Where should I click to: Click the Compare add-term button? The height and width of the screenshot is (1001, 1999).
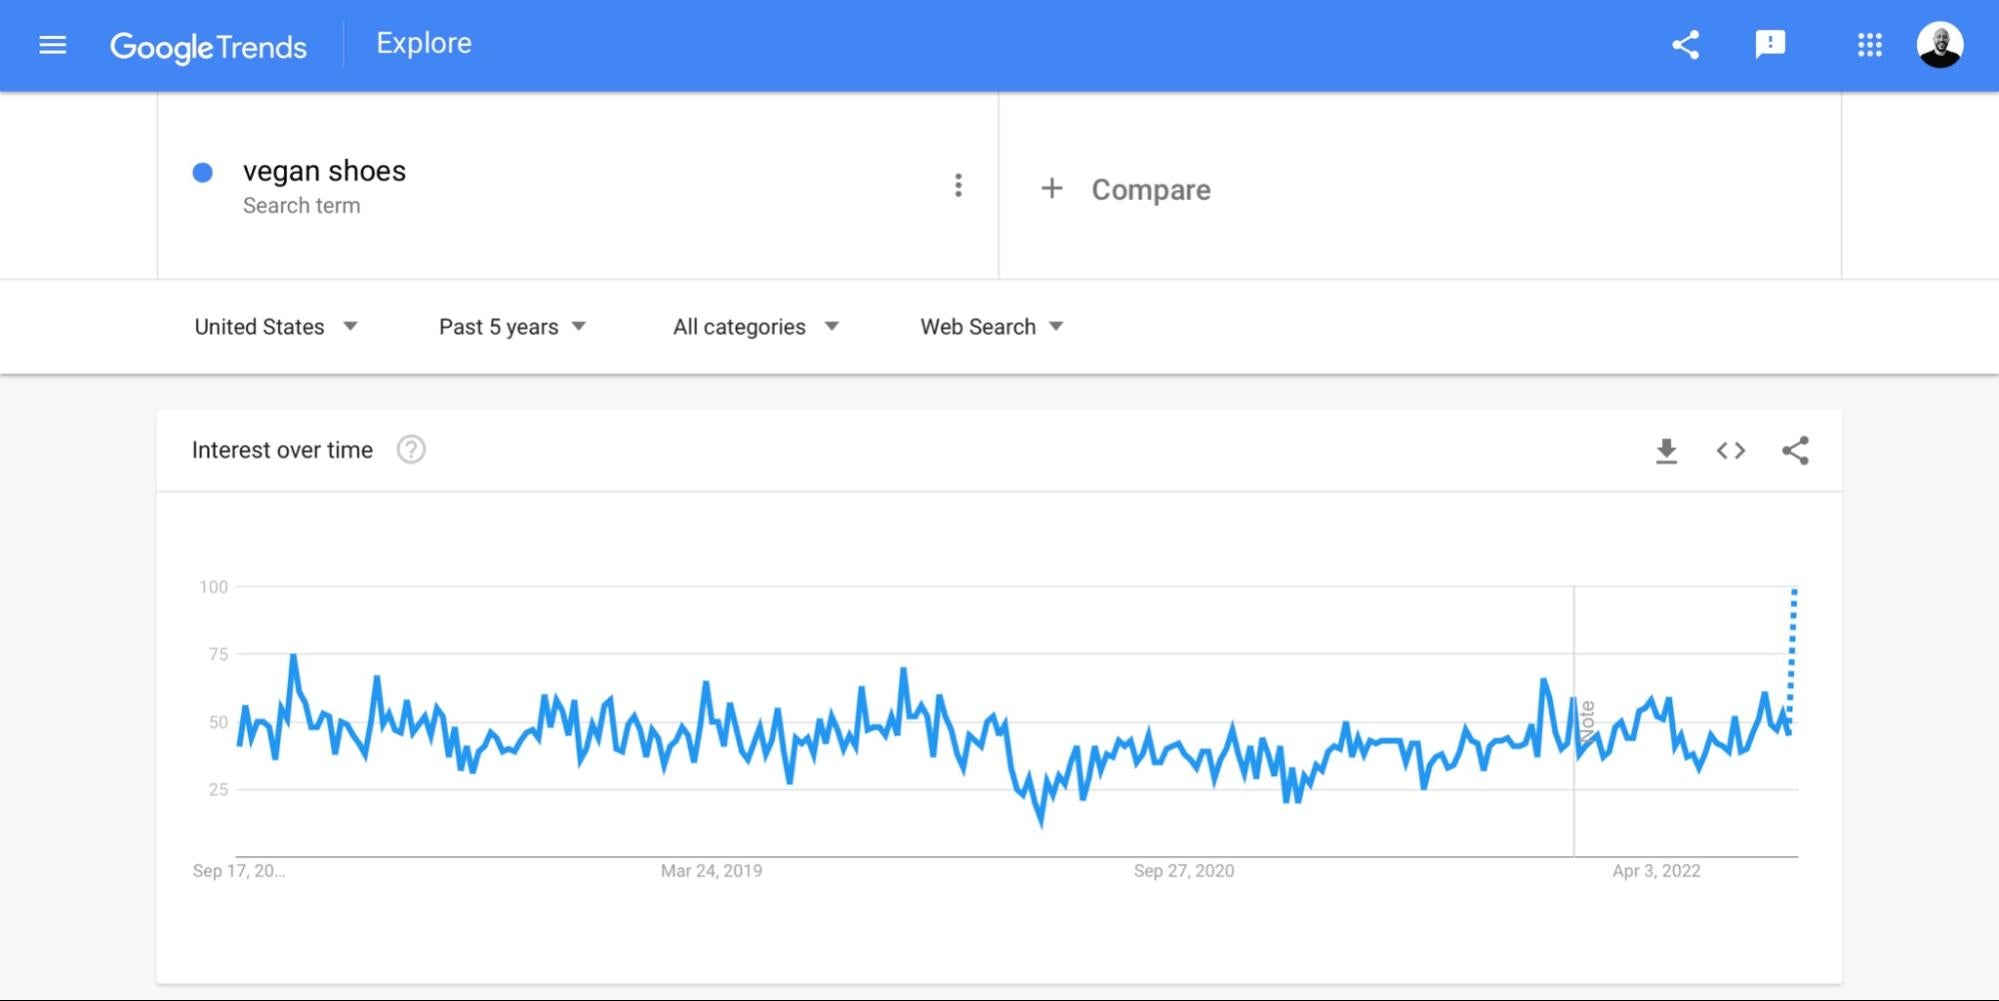1127,189
